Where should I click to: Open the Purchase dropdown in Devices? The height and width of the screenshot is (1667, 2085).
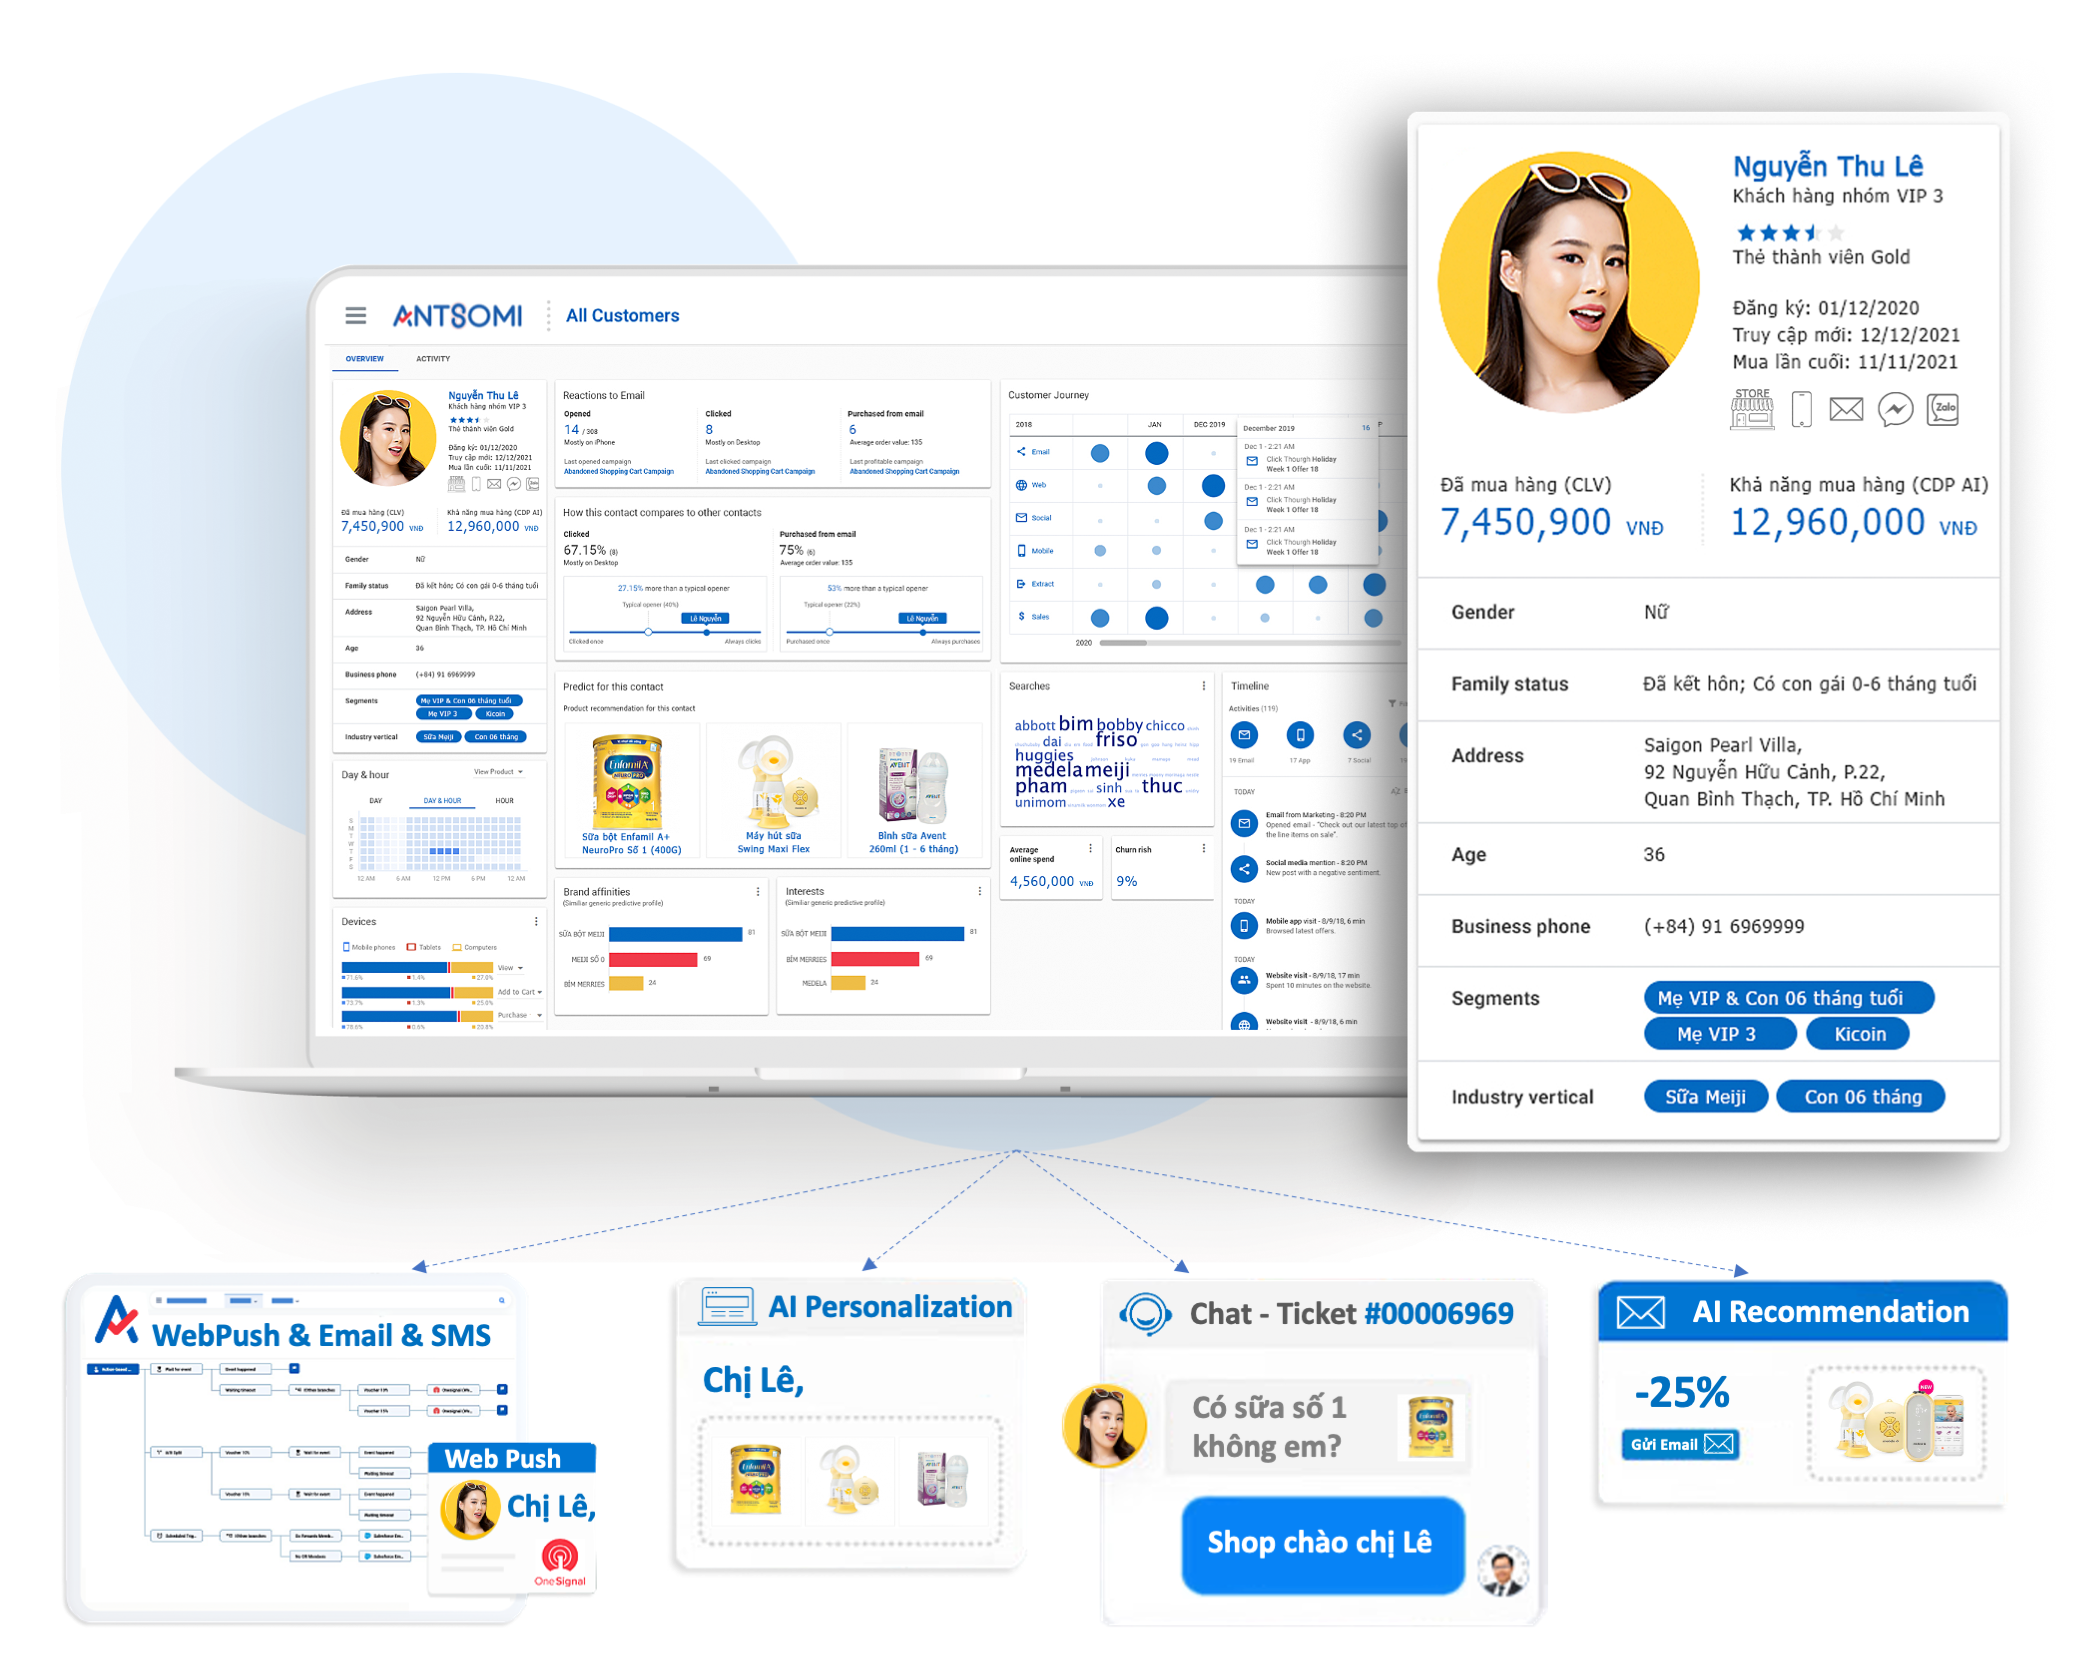(x=519, y=1015)
